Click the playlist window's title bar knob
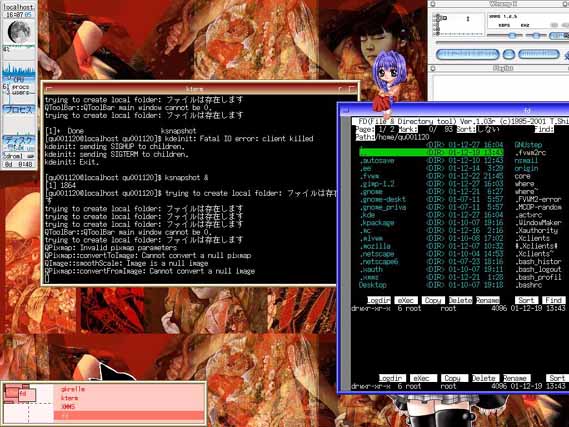 (433, 68)
